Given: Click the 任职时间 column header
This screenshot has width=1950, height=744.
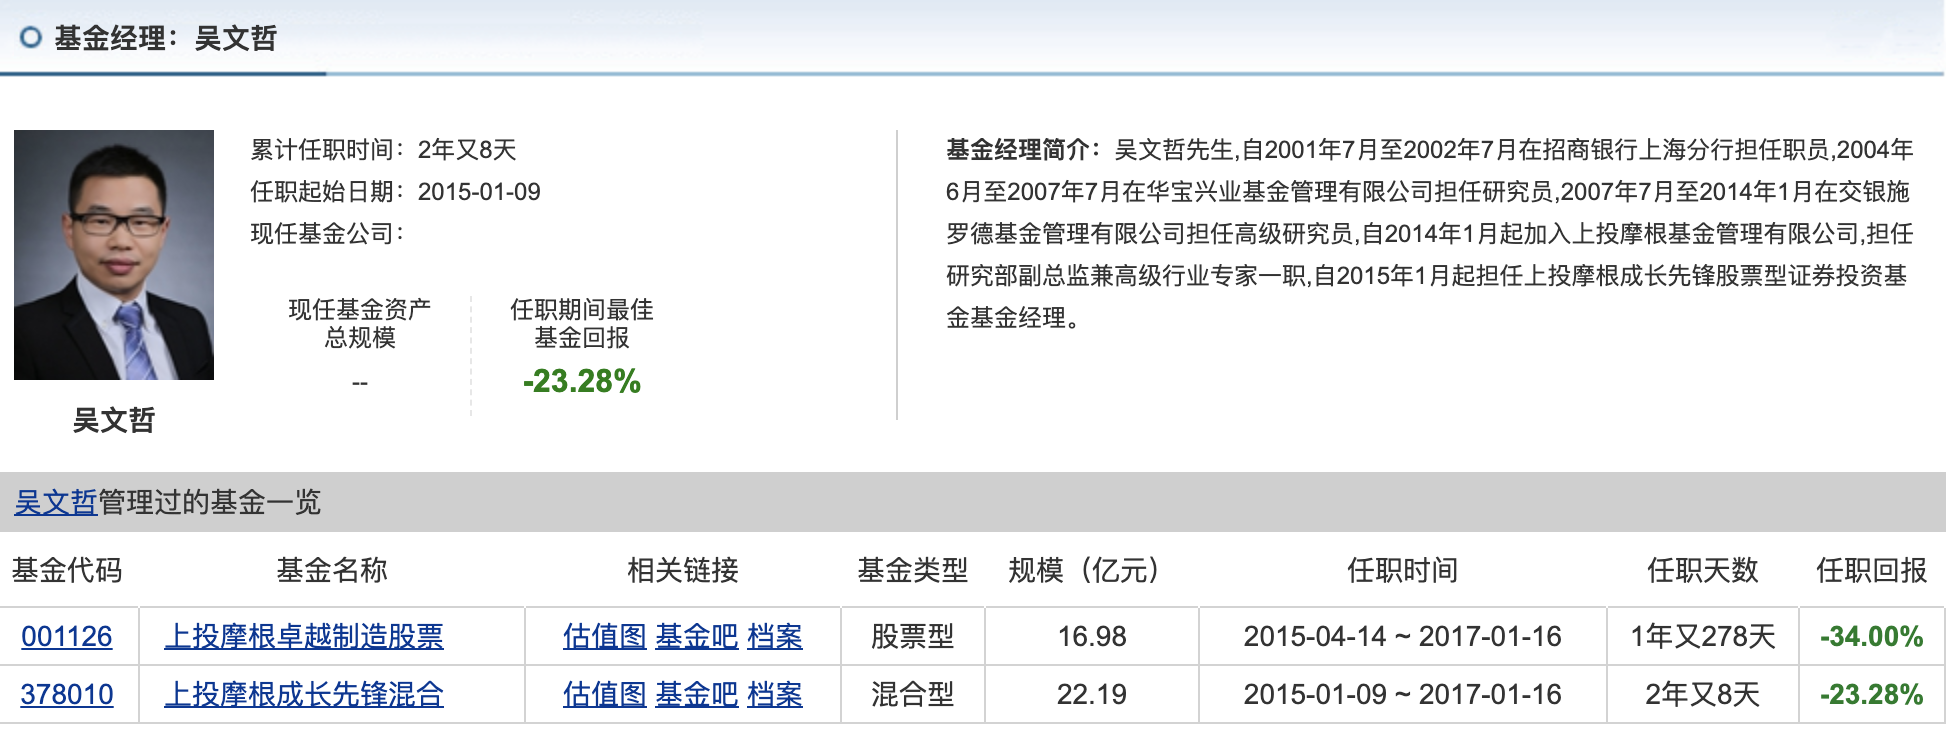Looking at the screenshot, I should [1403, 570].
